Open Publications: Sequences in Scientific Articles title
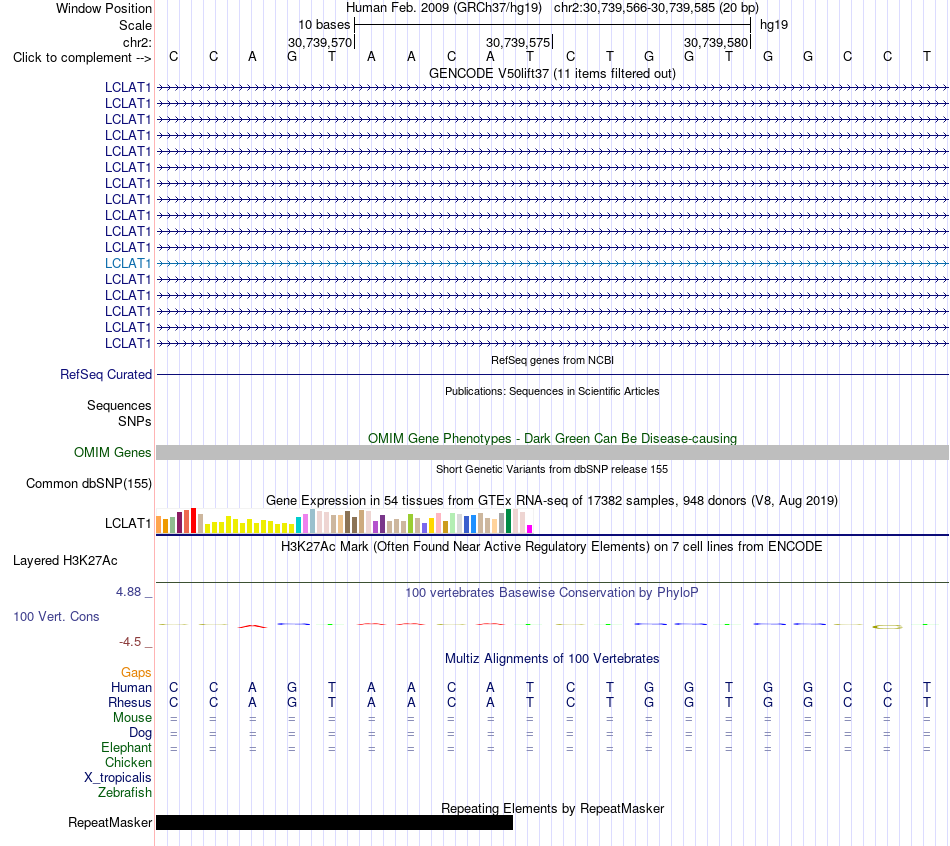The image size is (950, 846). coord(552,391)
